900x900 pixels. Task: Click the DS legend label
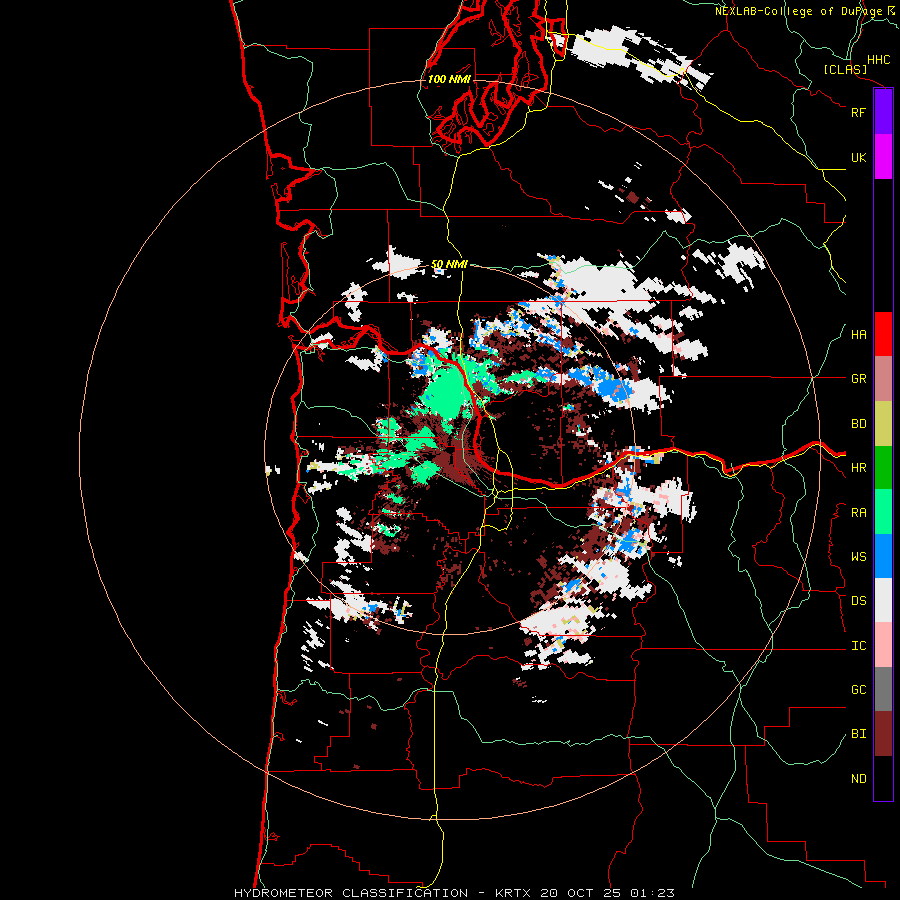tap(858, 601)
